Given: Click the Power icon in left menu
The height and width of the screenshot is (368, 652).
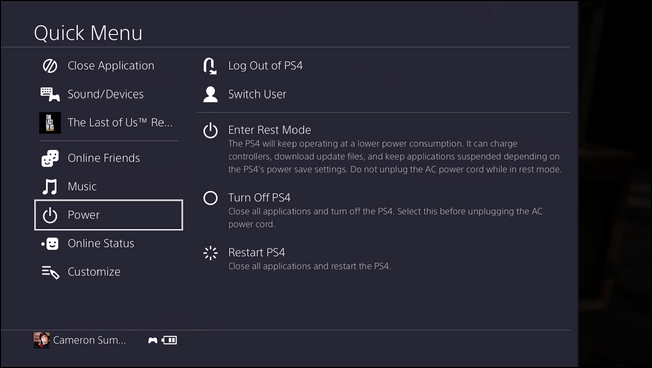Looking at the screenshot, I should 50,215.
